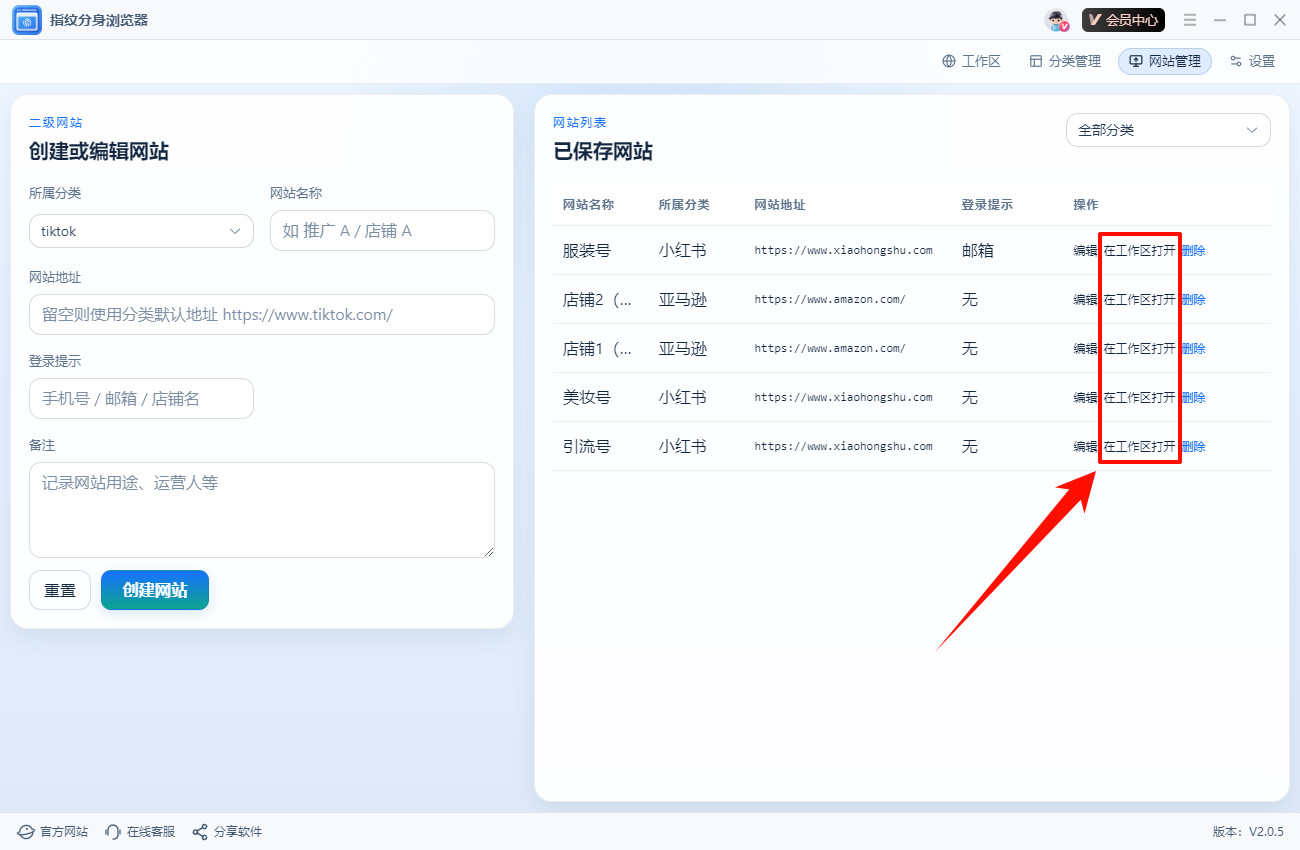Open 引流号 in the workspace

click(x=1139, y=446)
